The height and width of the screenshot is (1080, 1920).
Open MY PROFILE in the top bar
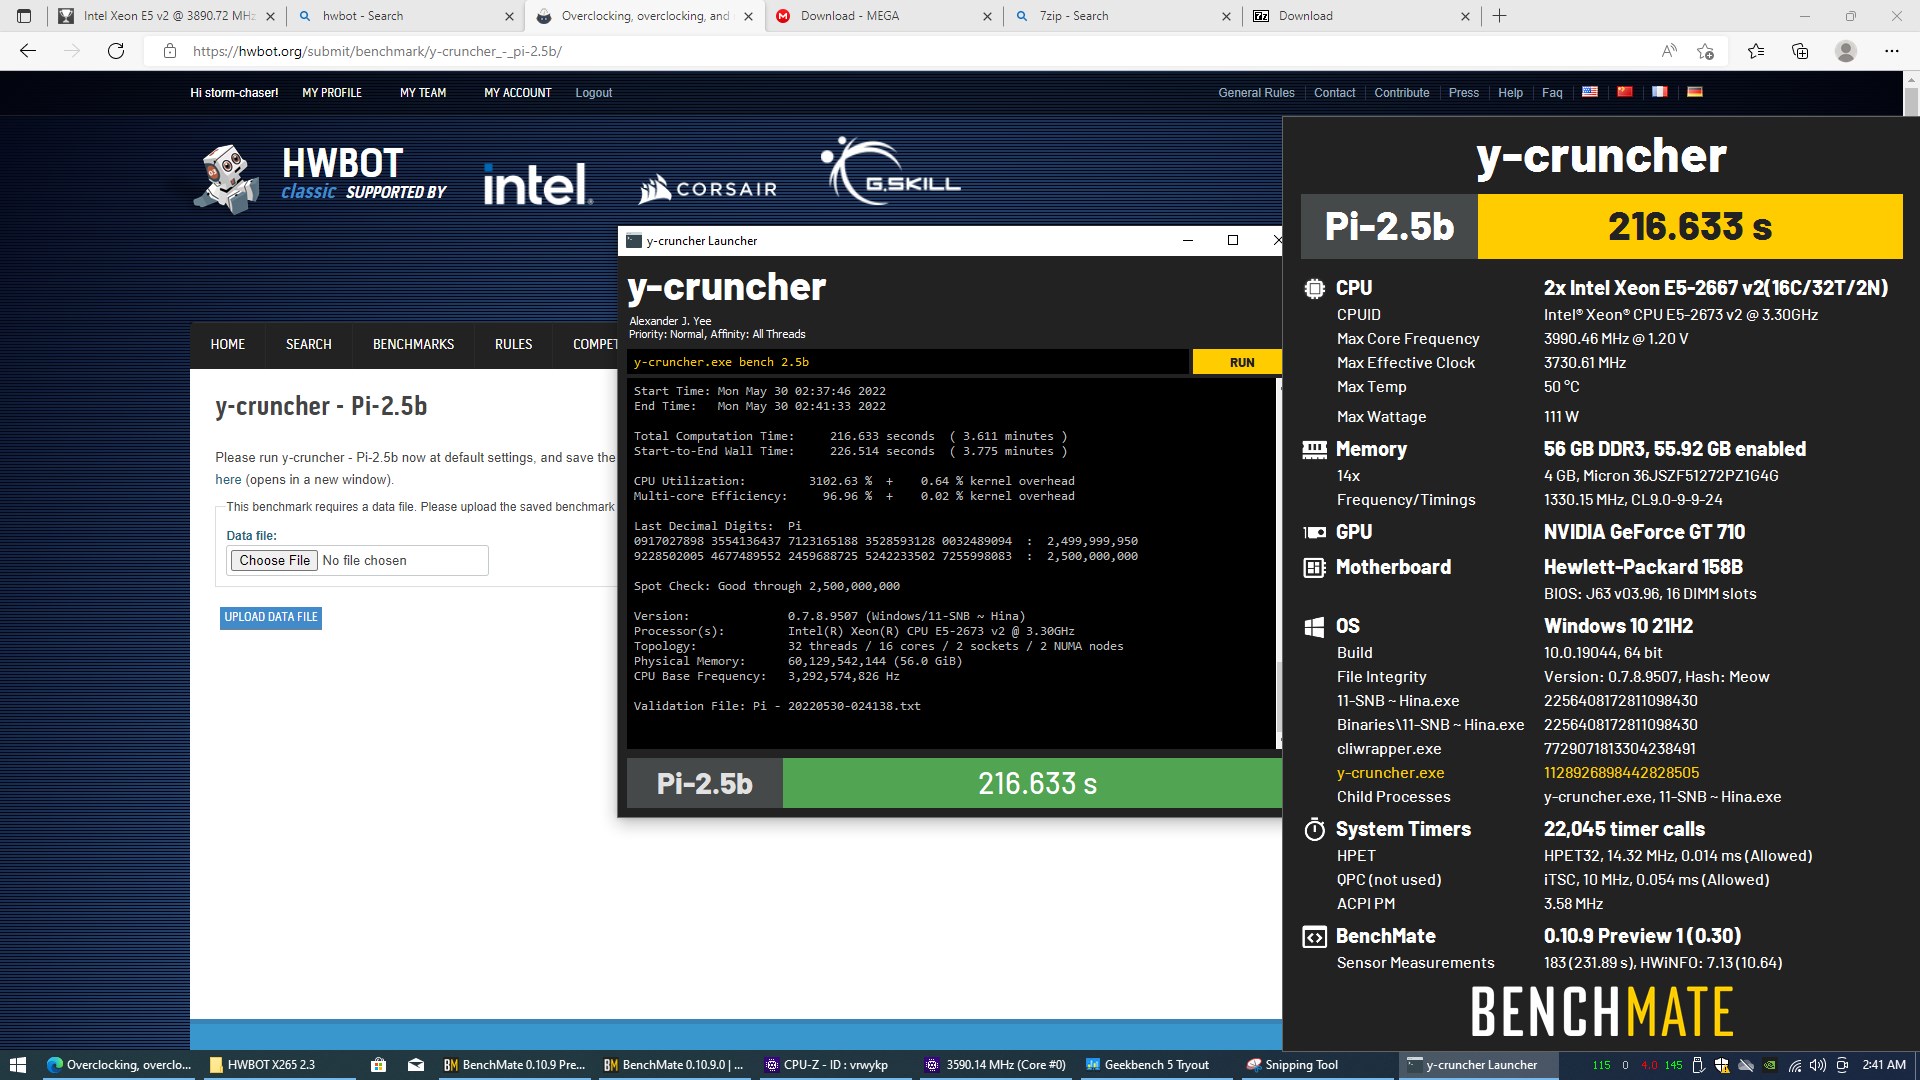[x=332, y=93]
